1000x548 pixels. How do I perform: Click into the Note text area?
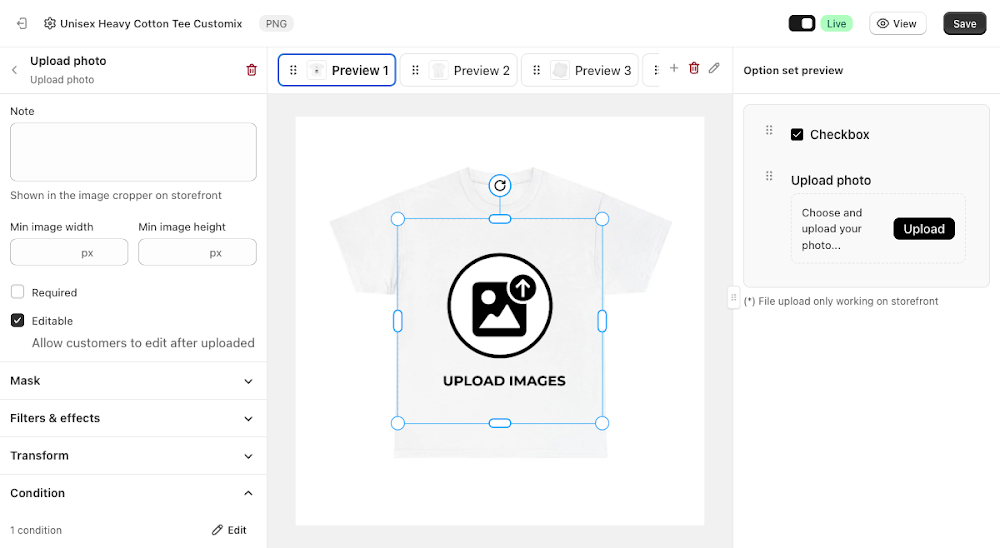(x=133, y=152)
